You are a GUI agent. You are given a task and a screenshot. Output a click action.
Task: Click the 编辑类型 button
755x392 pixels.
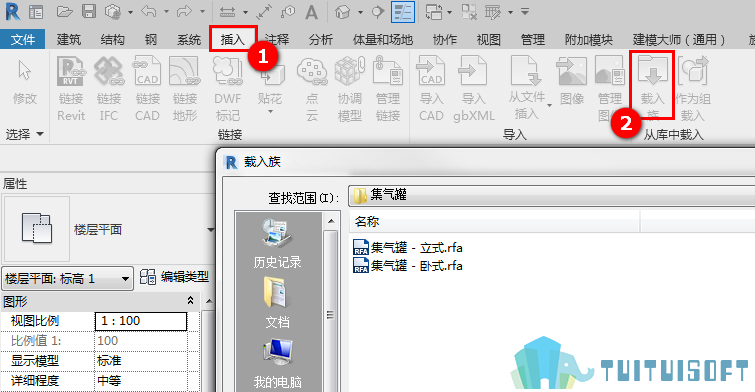pyautogui.click(x=174, y=277)
